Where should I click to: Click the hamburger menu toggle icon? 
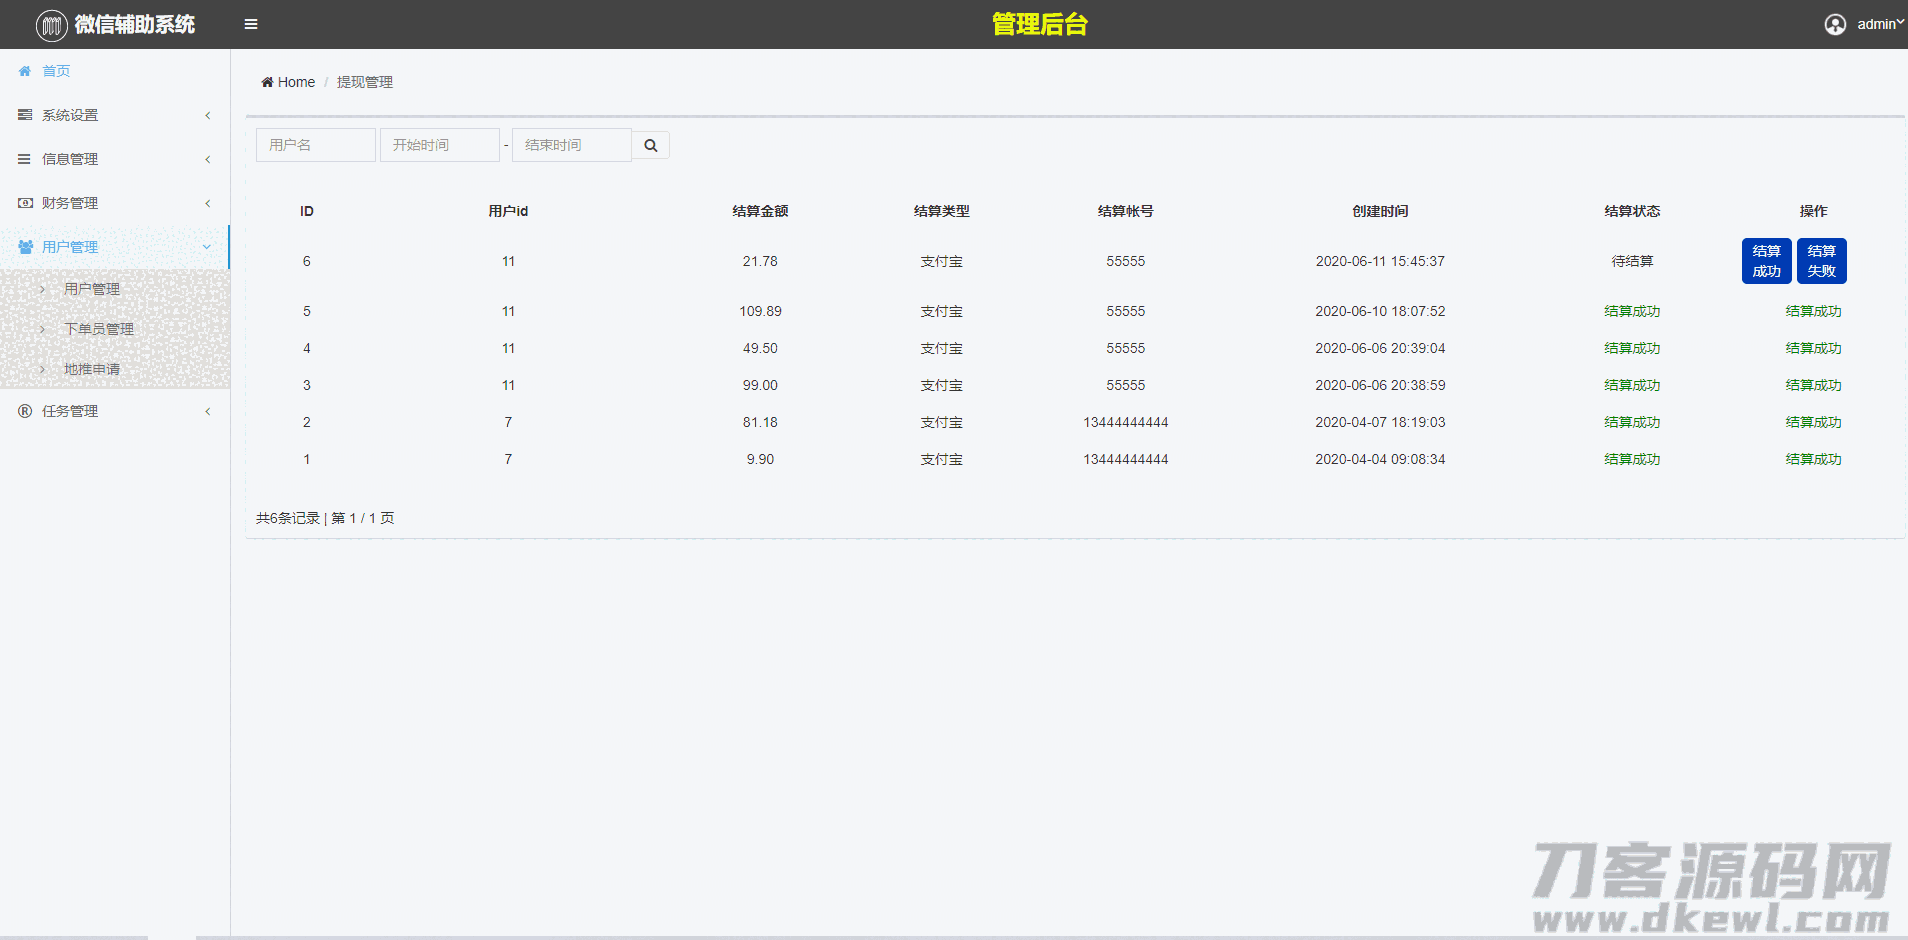[x=251, y=24]
